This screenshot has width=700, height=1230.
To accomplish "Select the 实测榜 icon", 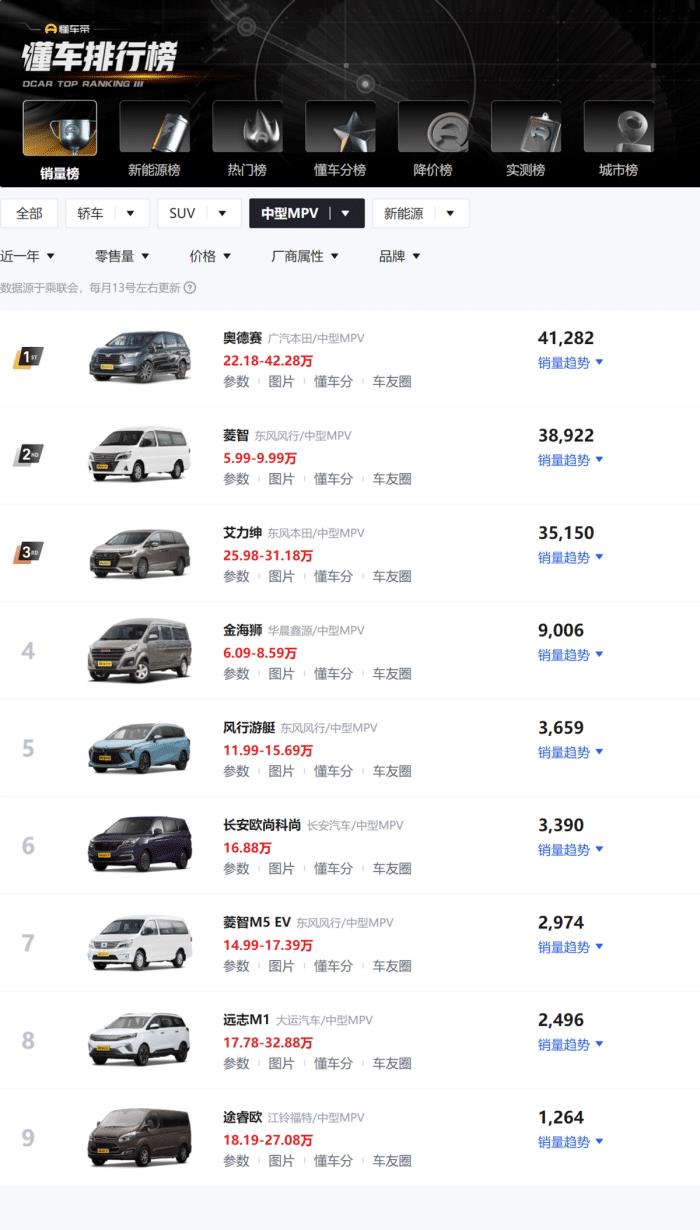I will coord(526,127).
